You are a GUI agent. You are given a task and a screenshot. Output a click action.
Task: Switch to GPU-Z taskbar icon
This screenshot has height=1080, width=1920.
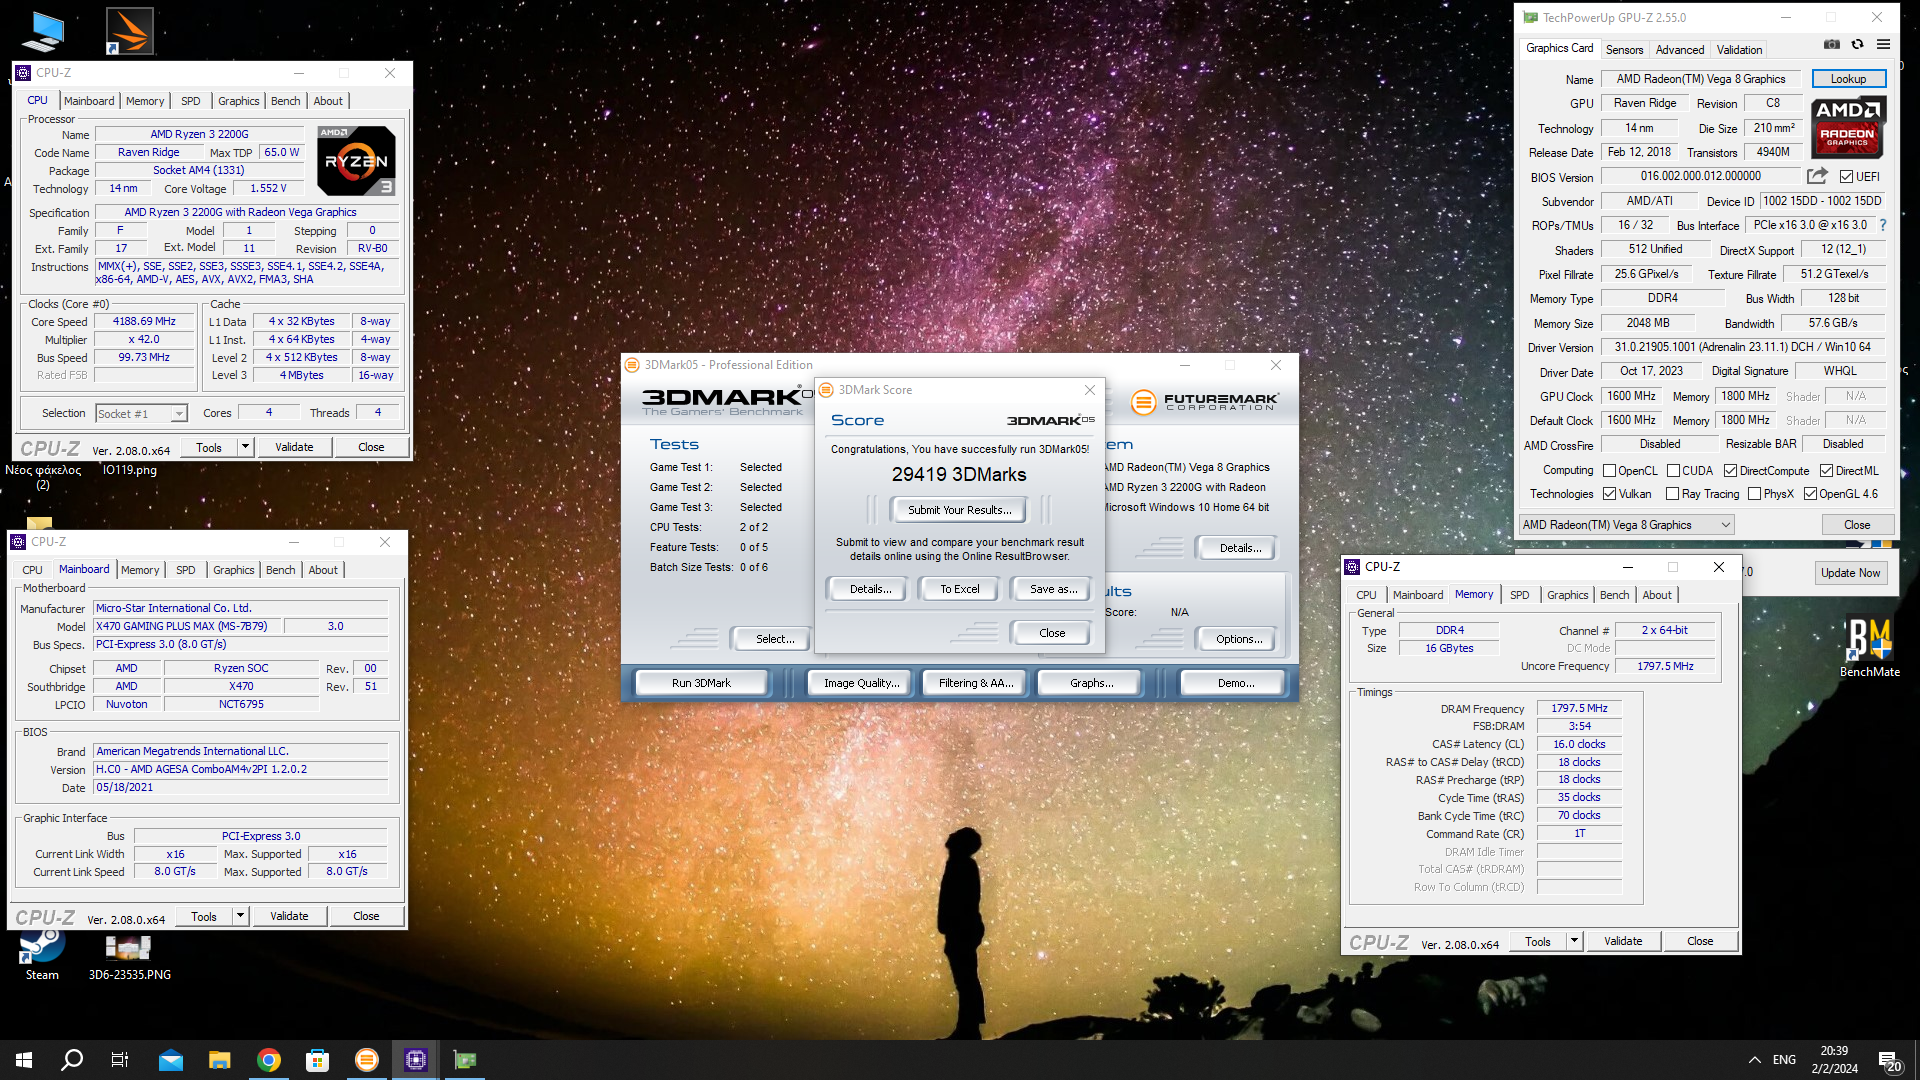coord(465,1060)
